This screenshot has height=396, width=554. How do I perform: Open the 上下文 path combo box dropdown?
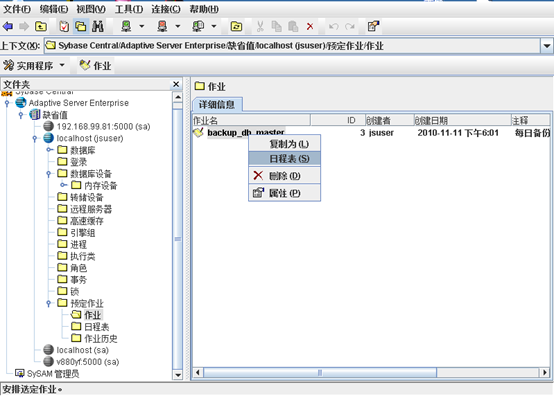point(547,46)
